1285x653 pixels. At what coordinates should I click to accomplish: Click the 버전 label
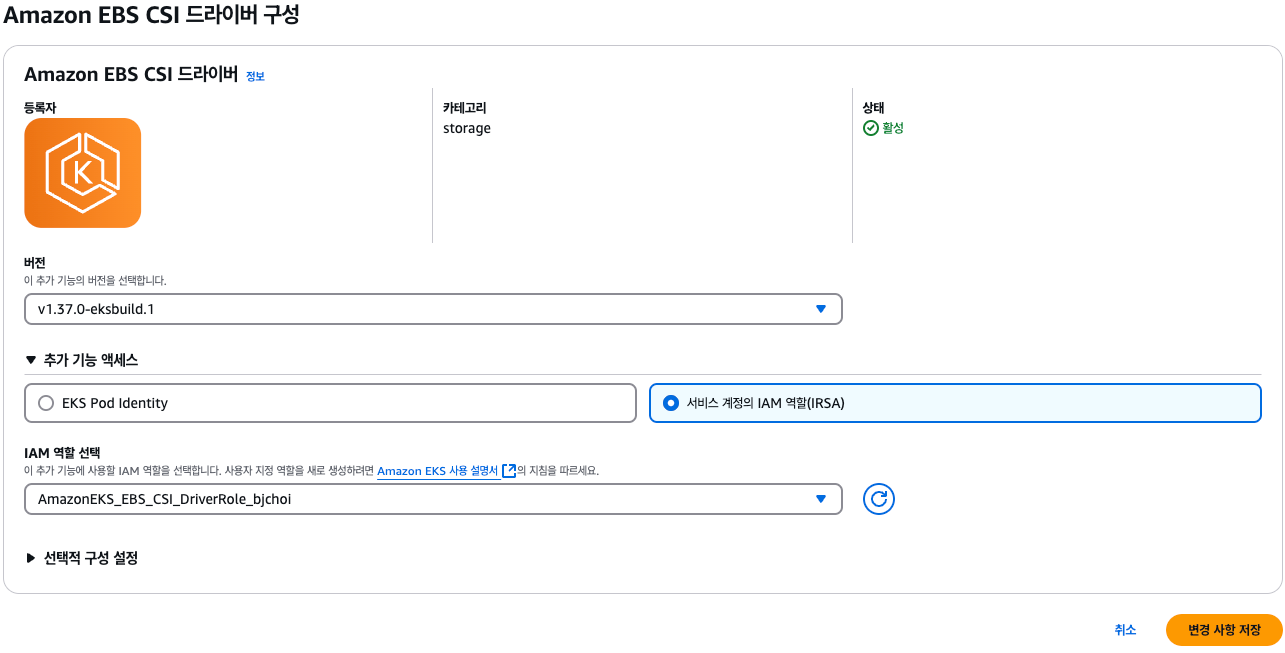tap(35, 263)
